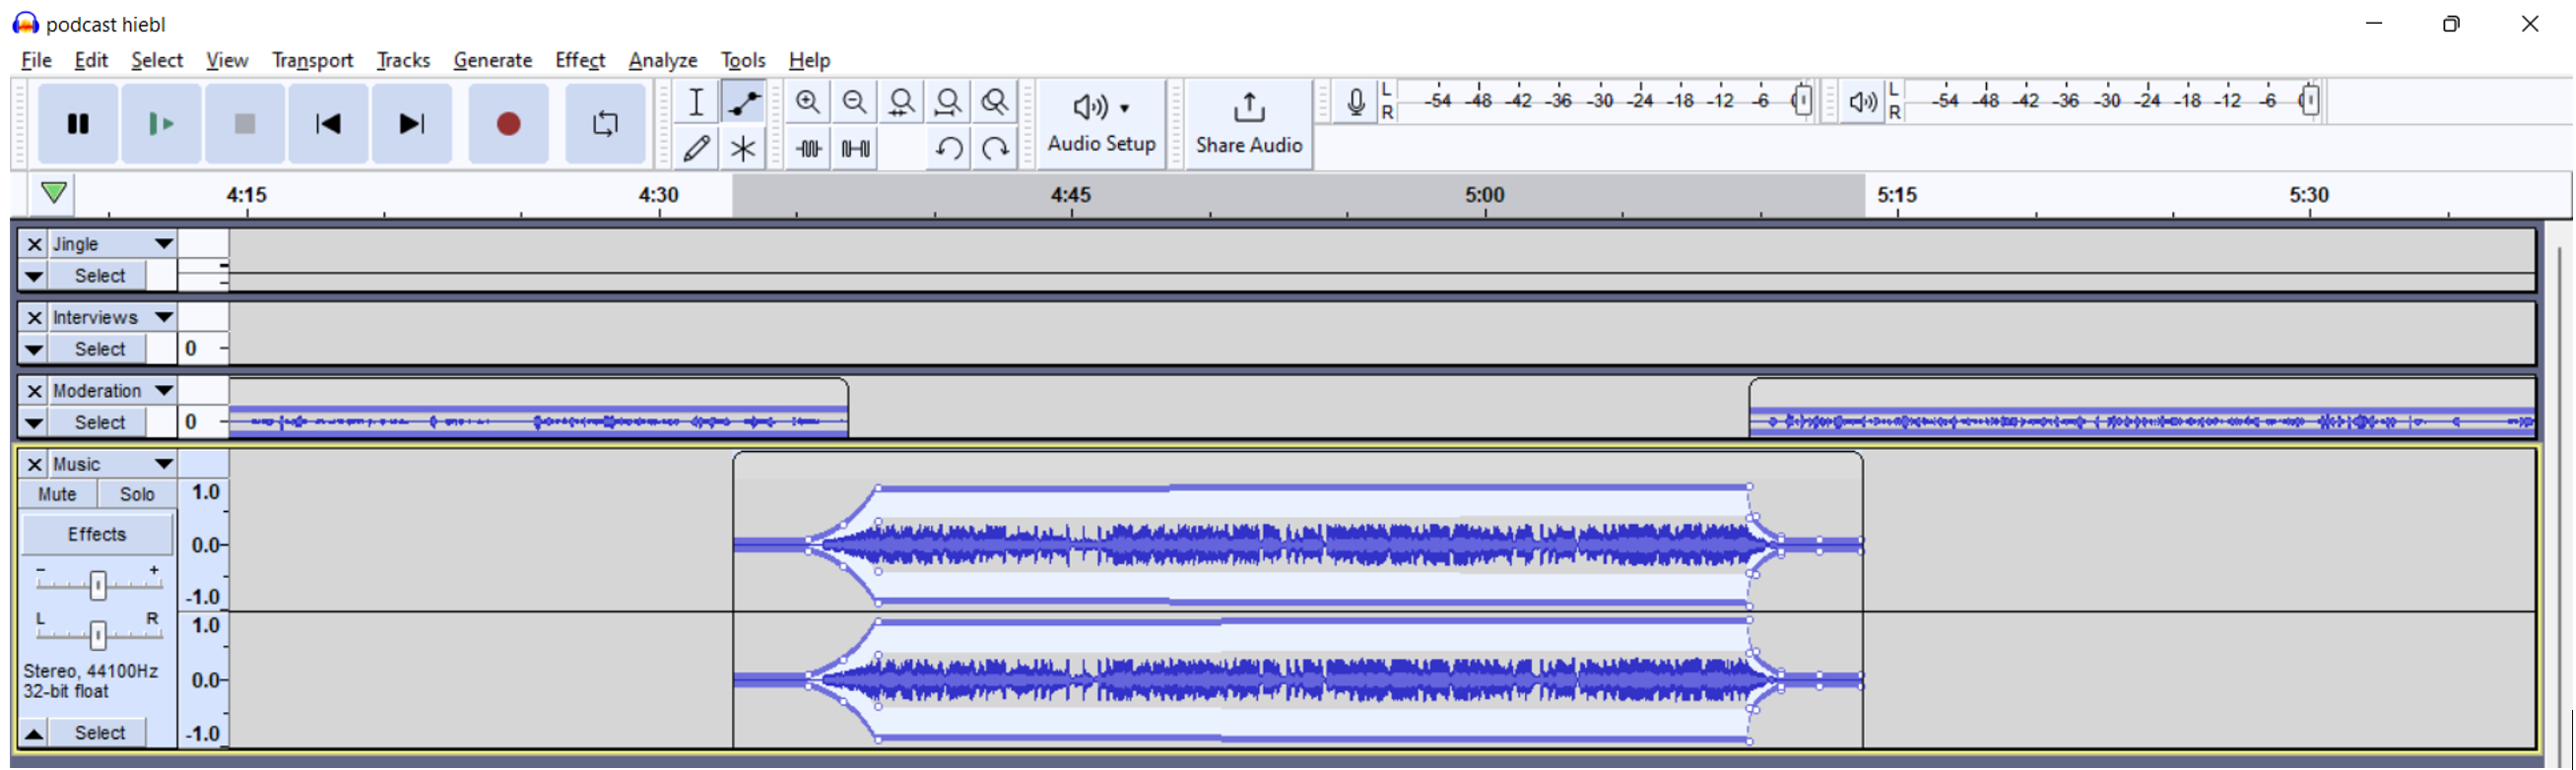Open the Tracks menu

403,60
